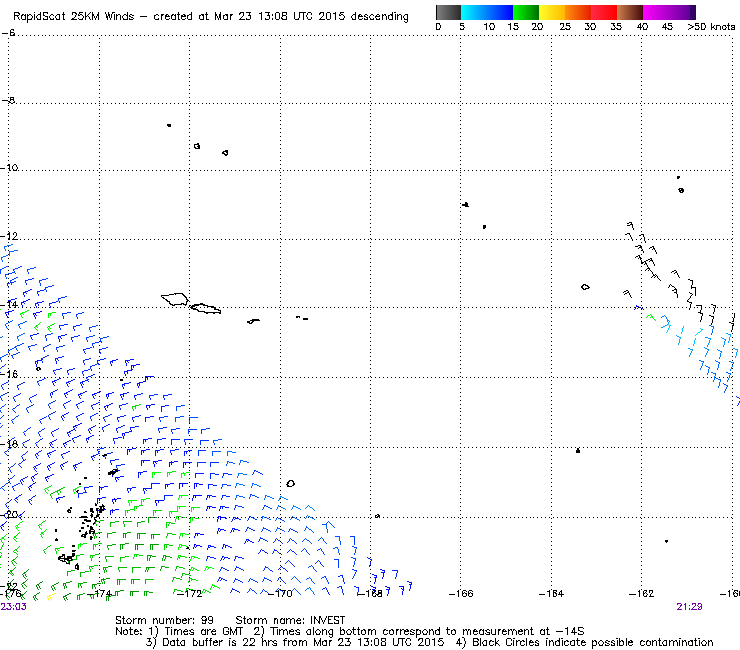The image size is (740, 650).
Task: Click the Upolu island outline east of Savai'i
Action: (205, 308)
